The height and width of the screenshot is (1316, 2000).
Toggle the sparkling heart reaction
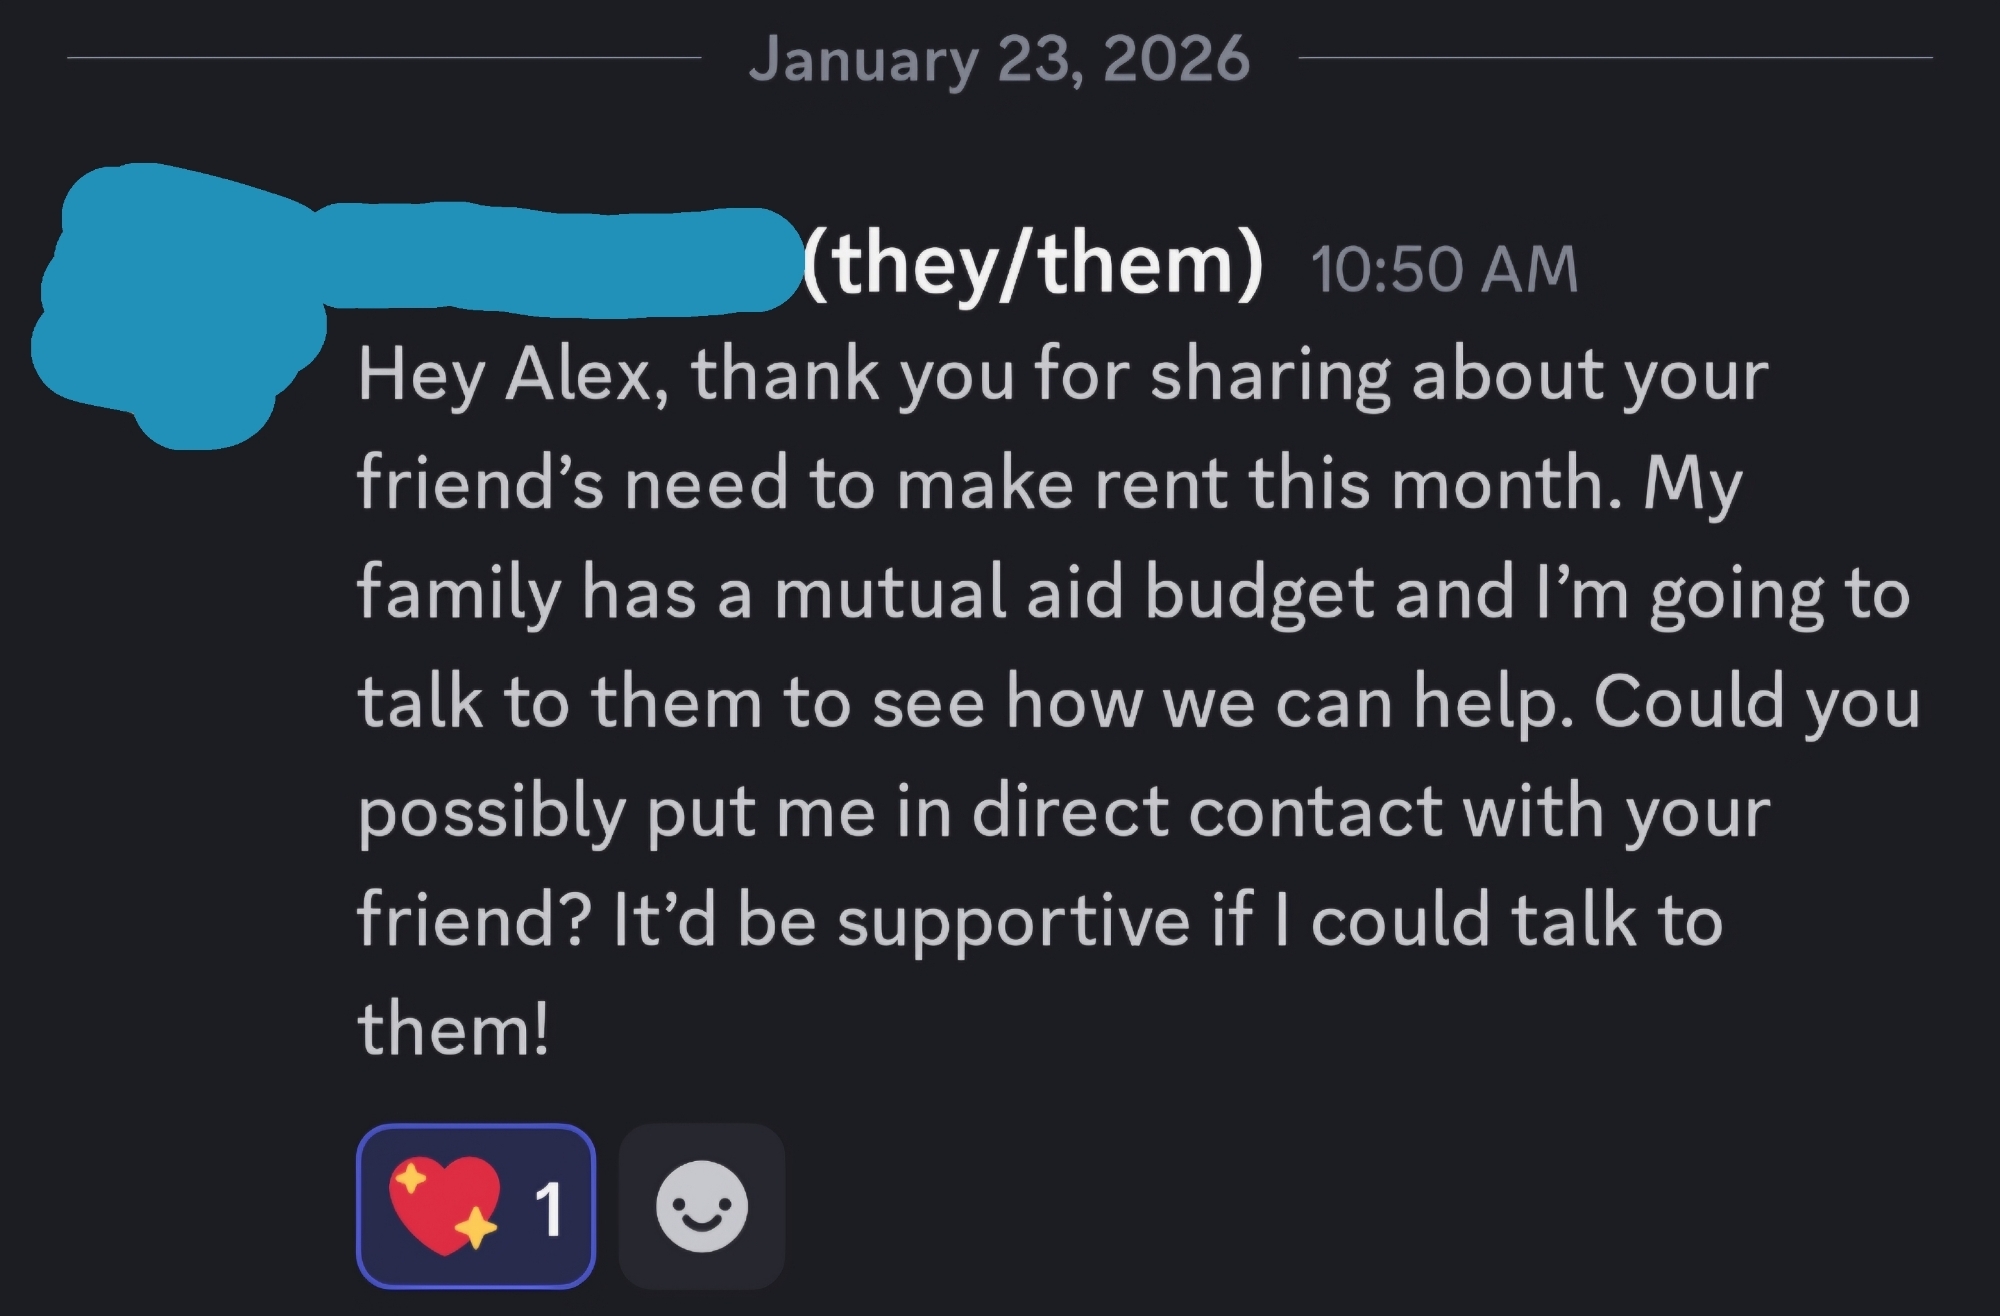pos(476,1206)
